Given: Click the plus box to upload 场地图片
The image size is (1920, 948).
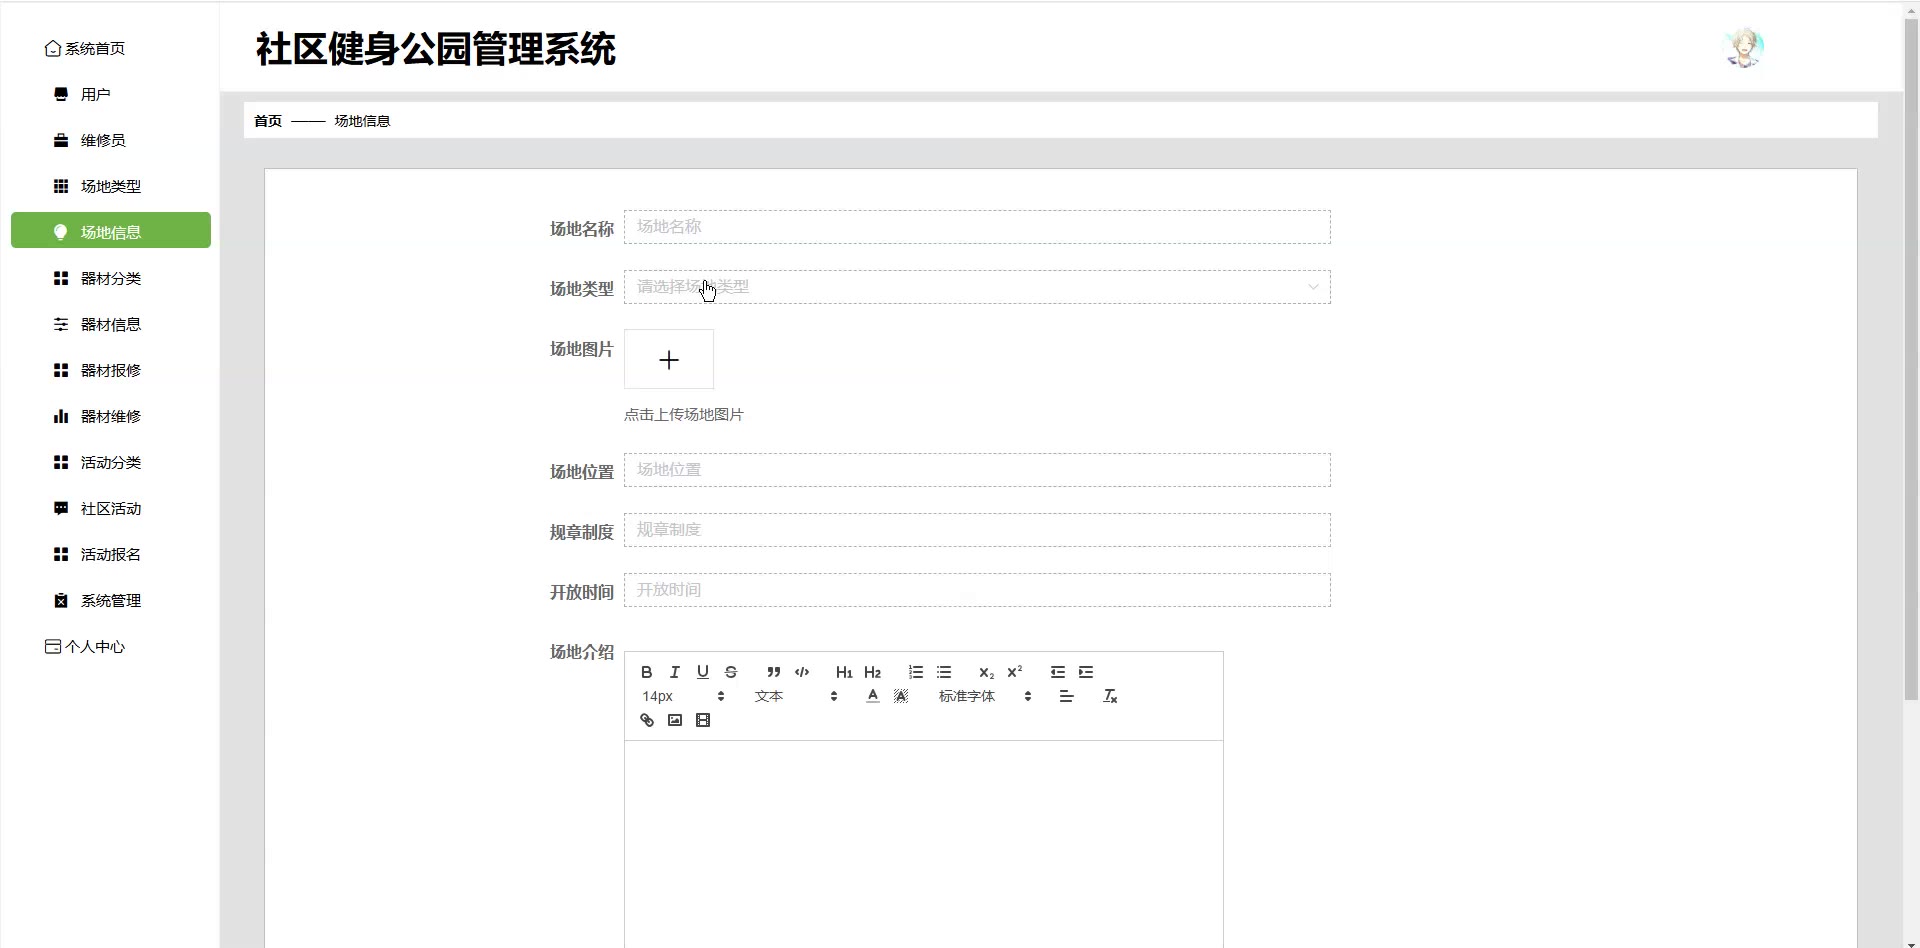Looking at the screenshot, I should [669, 359].
